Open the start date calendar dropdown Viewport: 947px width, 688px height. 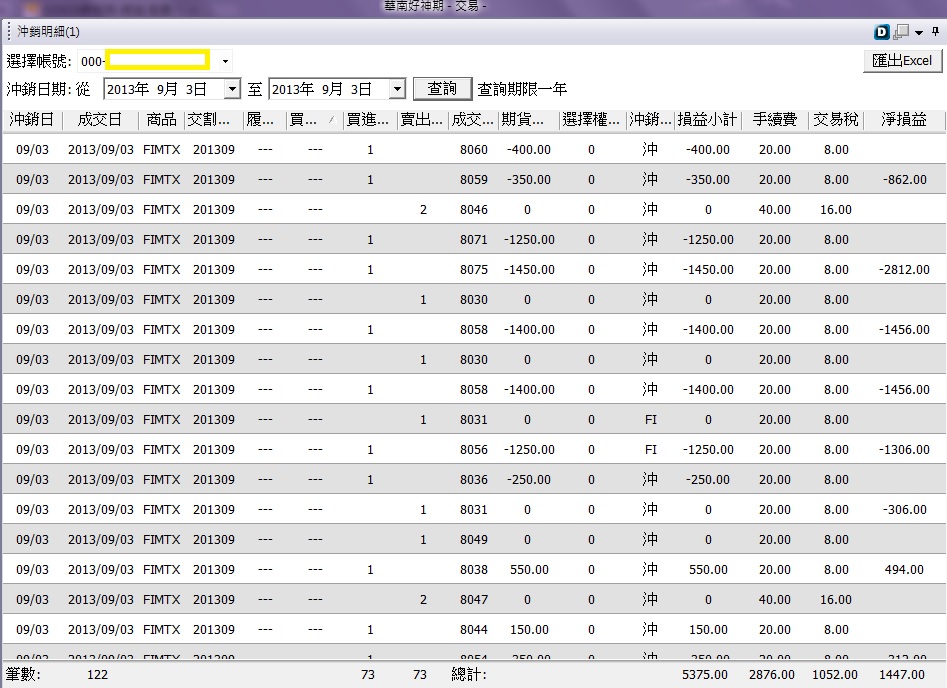pyautogui.click(x=232, y=89)
